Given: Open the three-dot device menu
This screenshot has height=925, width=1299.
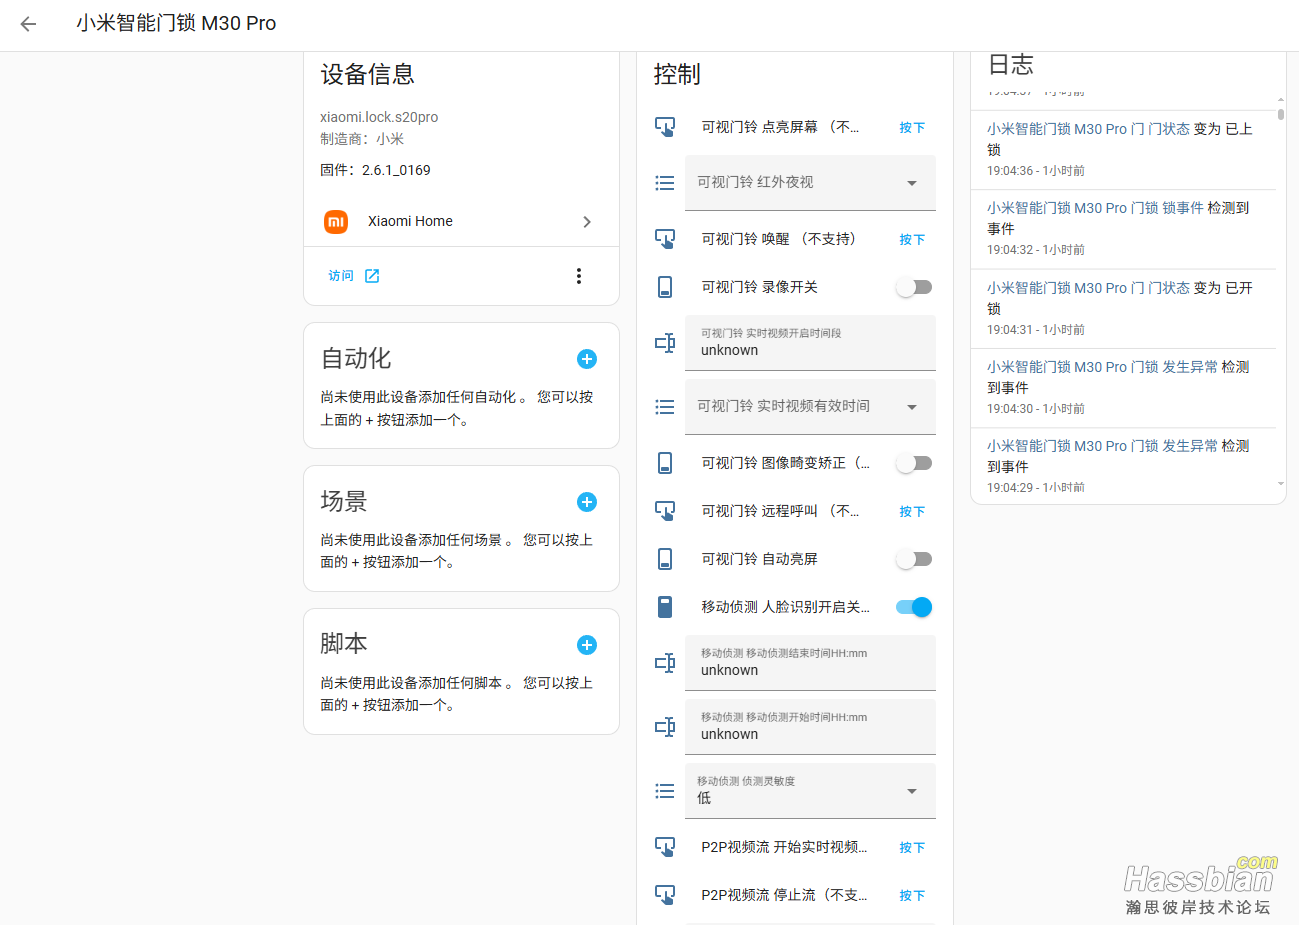Looking at the screenshot, I should [x=578, y=276].
